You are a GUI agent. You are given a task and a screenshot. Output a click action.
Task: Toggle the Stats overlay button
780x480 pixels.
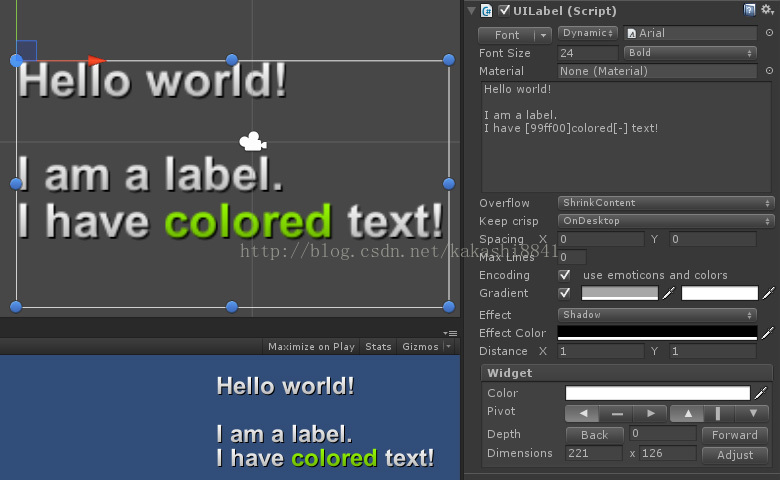(378, 347)
